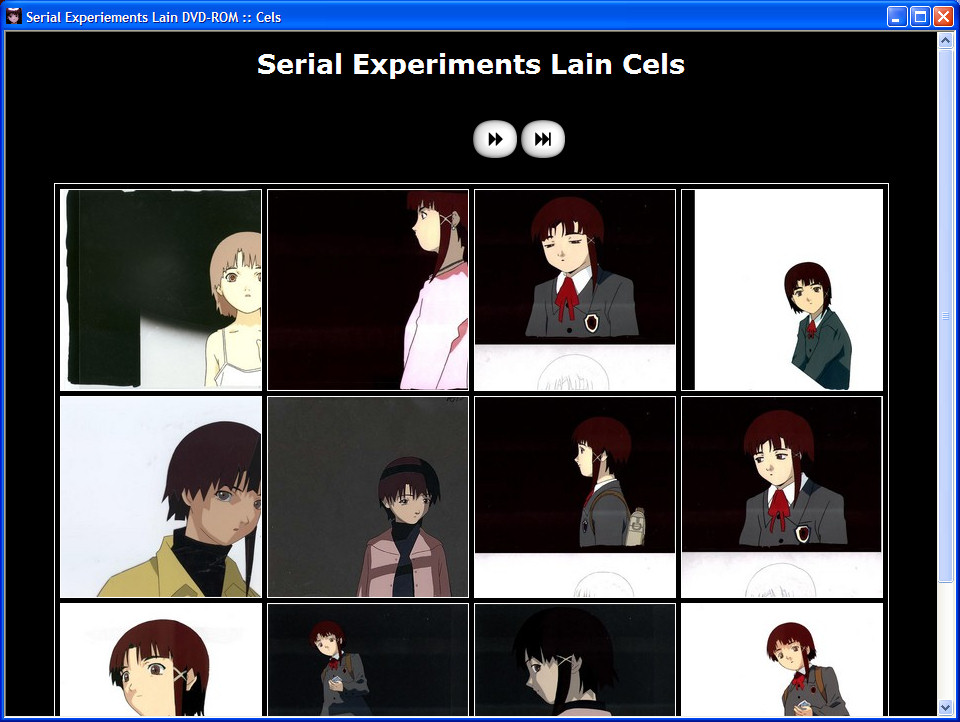Open the cel of girl in white camisole
The width and height of the screenshot is (960, 722).
[x=161, y=290]
